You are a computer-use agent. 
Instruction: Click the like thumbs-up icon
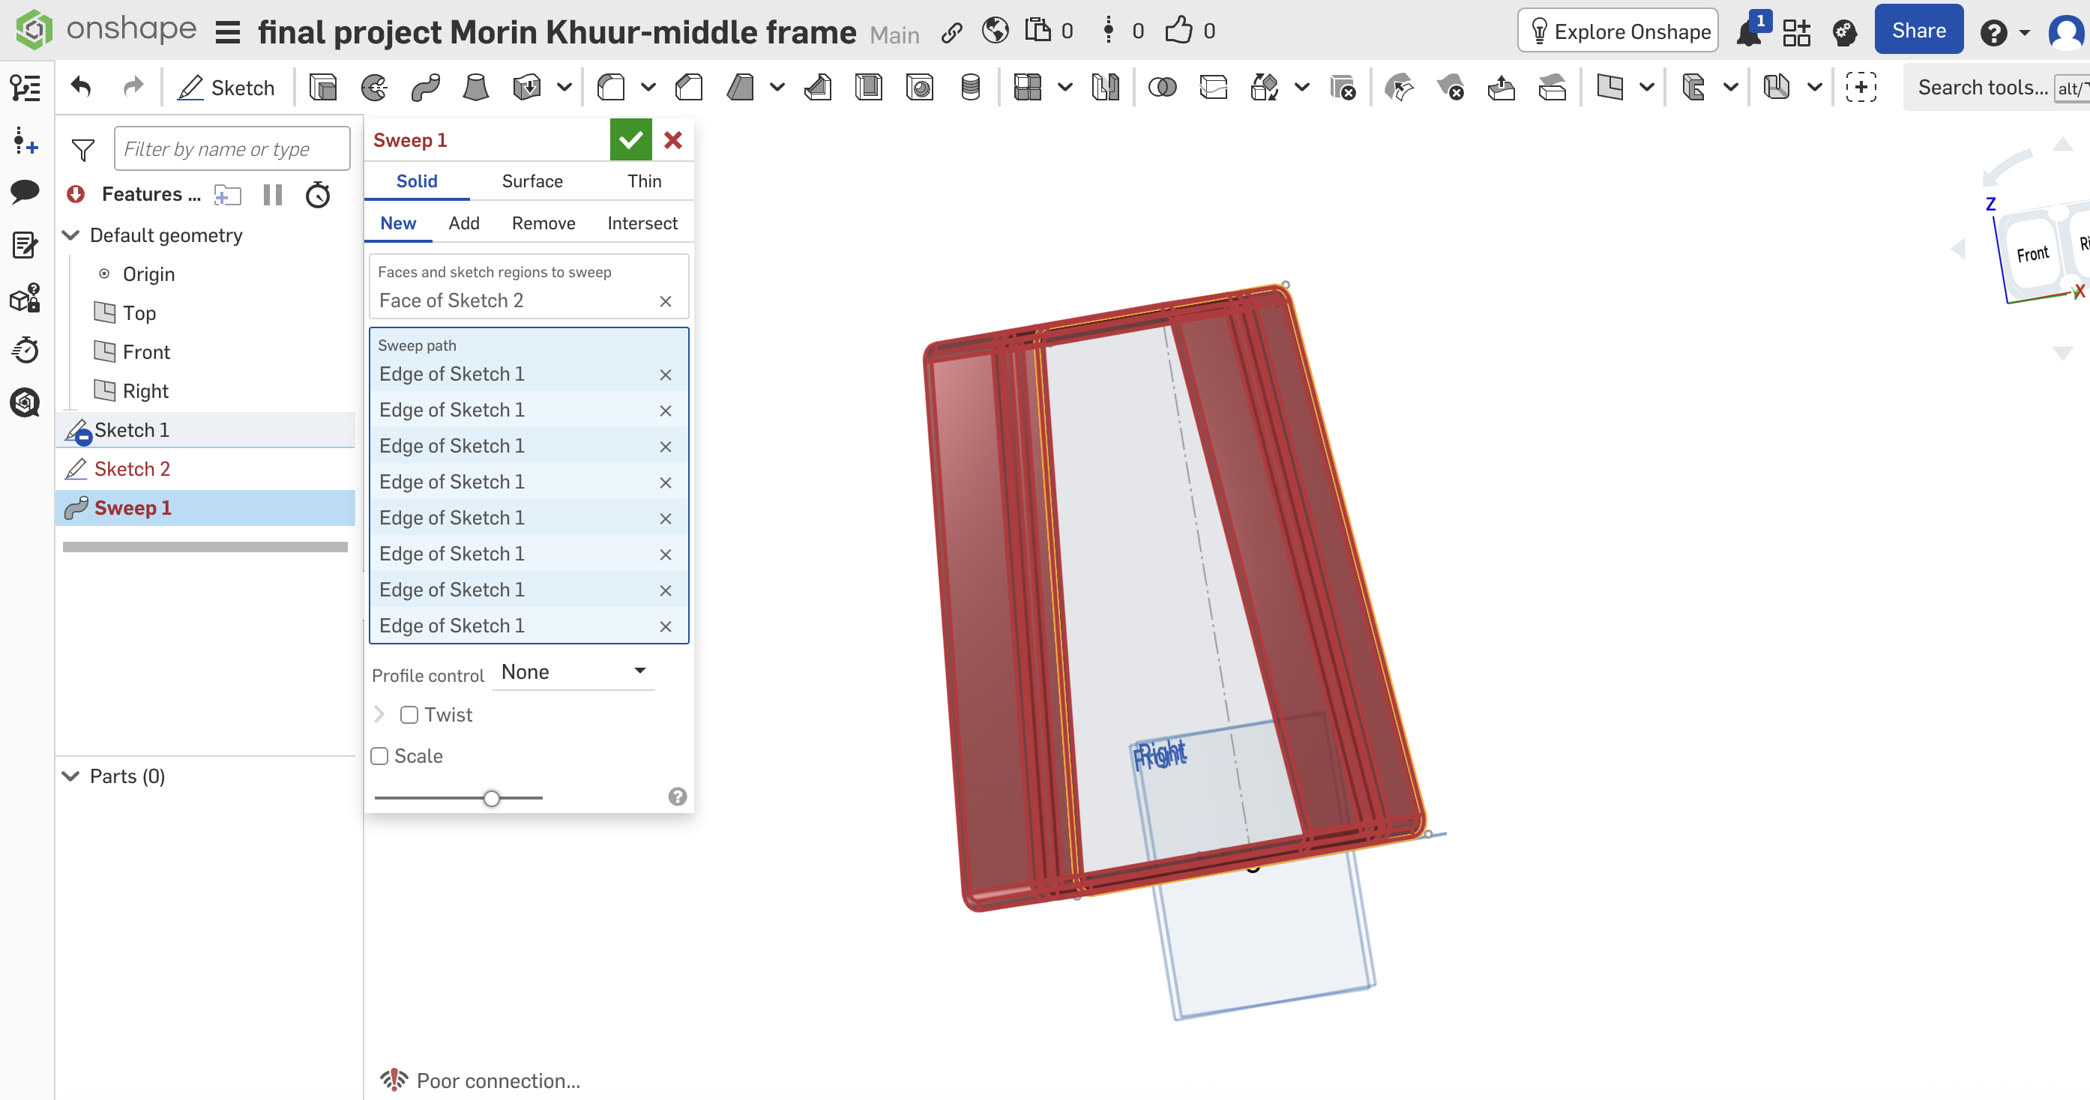click(1179, 31)
